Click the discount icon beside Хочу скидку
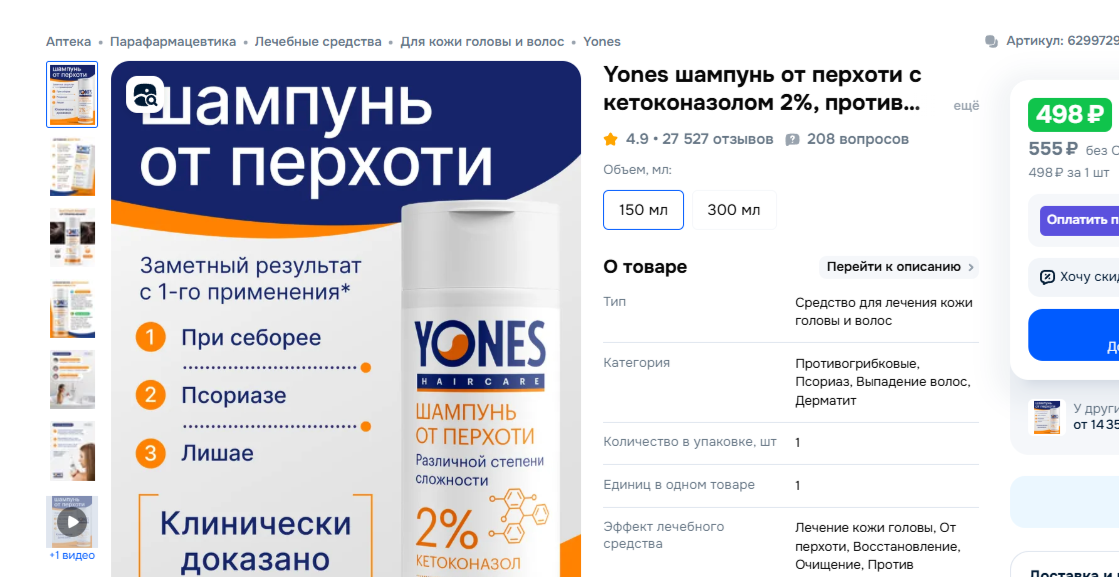1119x577 pixels. [x=1047, y=277]
